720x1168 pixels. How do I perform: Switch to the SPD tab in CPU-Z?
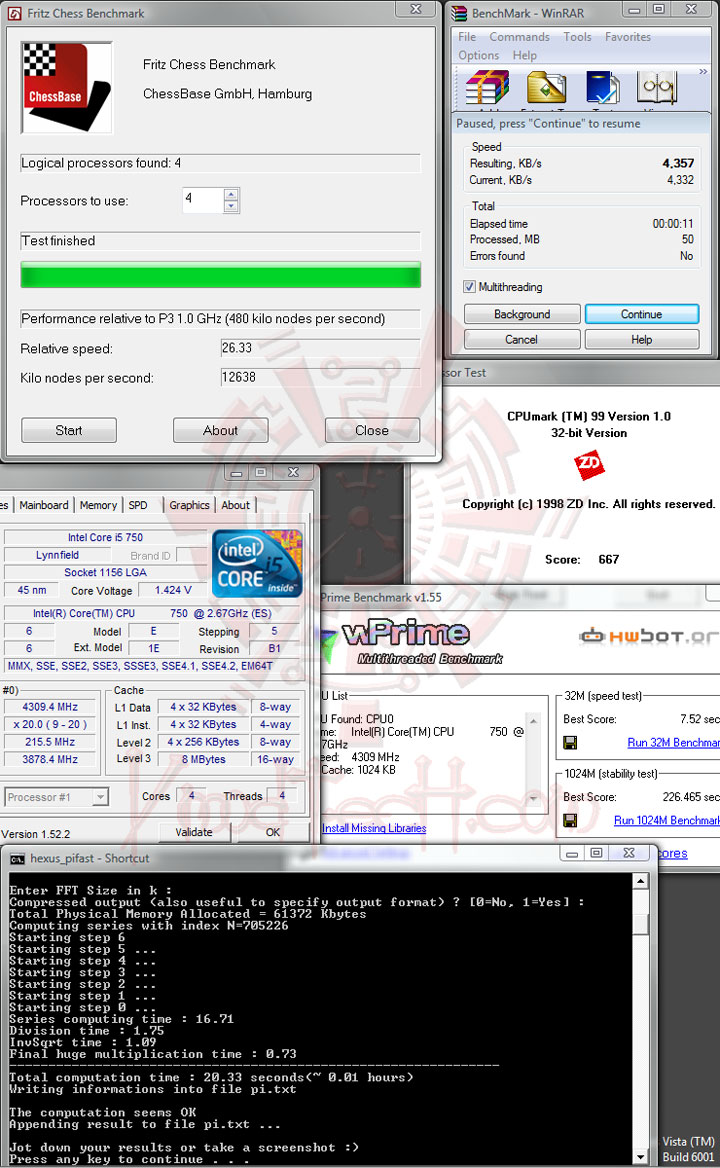click(138, 505)
